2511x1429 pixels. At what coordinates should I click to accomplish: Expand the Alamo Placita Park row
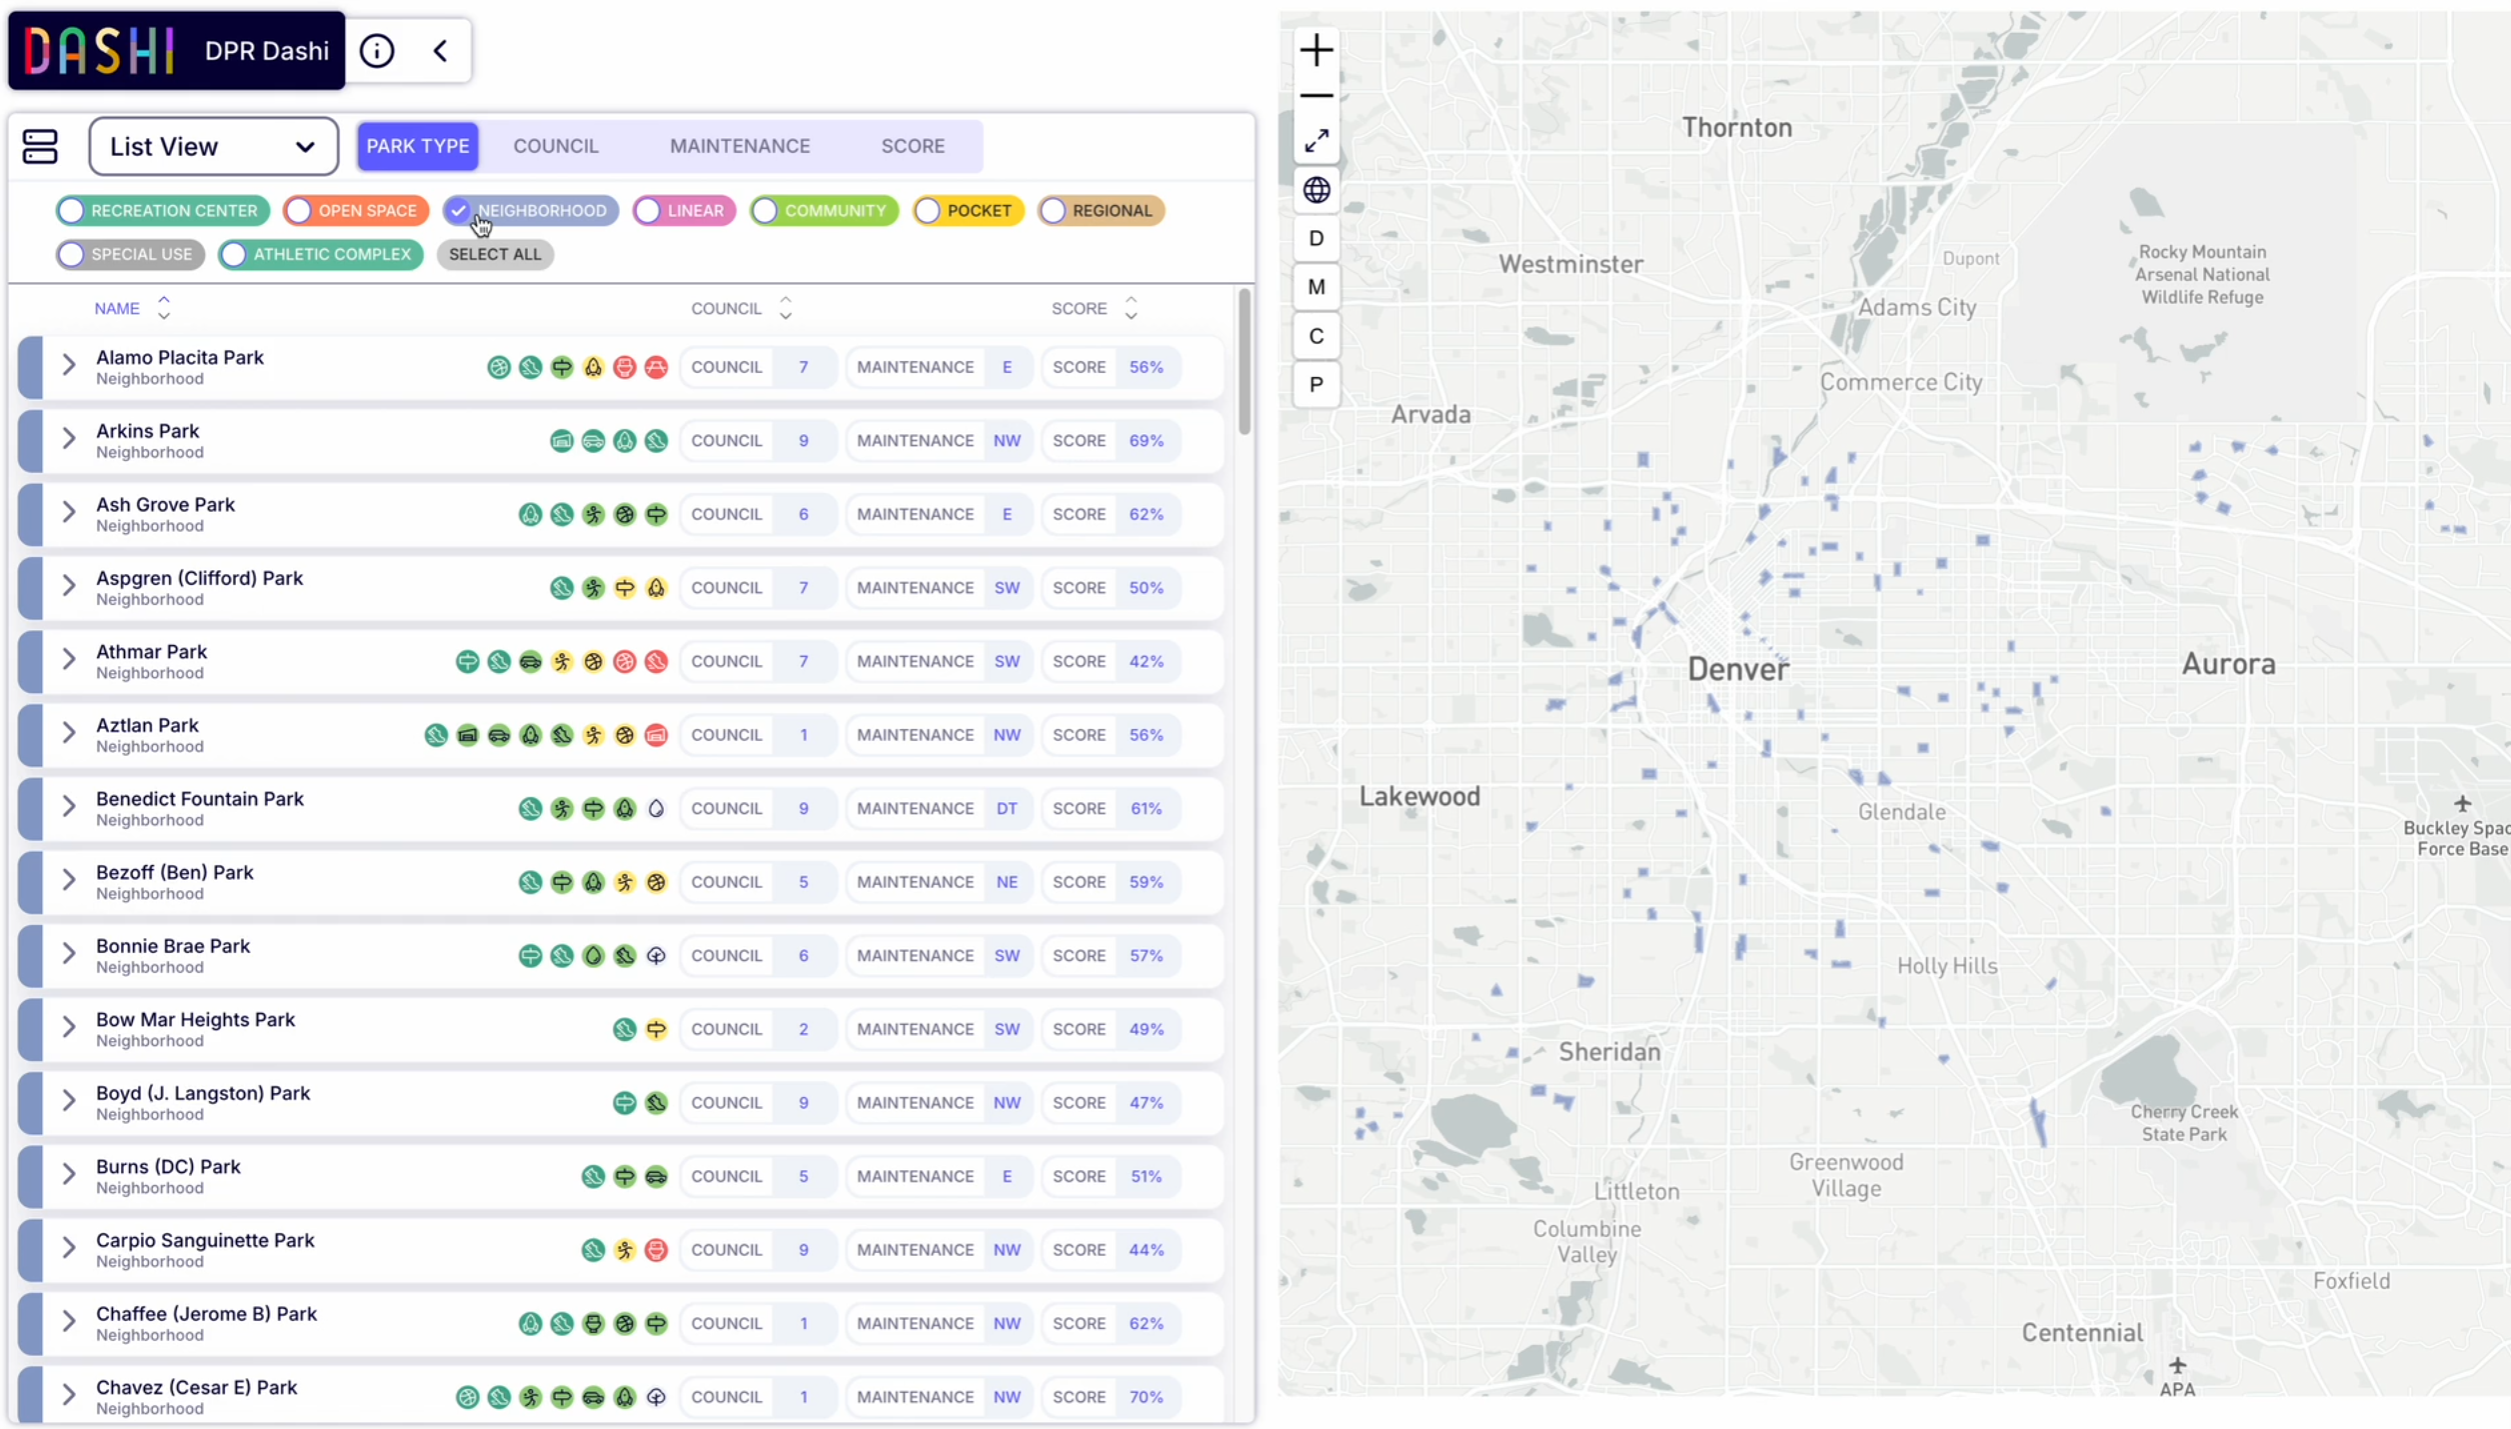68,366
